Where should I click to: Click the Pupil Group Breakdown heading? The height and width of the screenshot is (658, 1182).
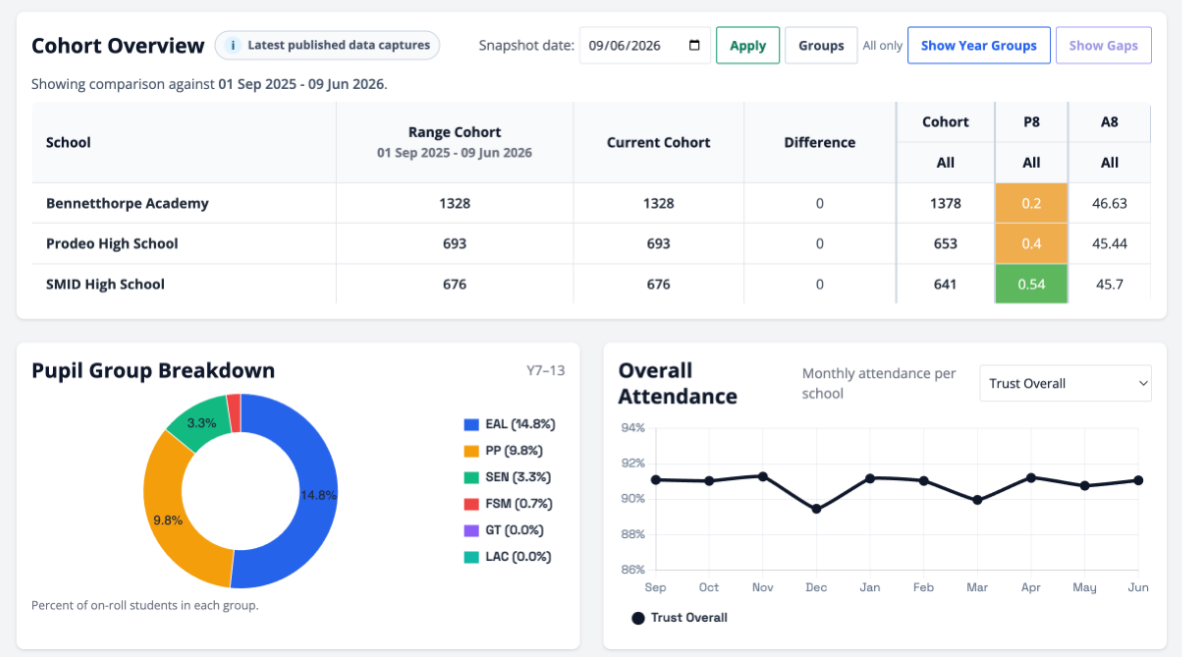pos(153,370)
